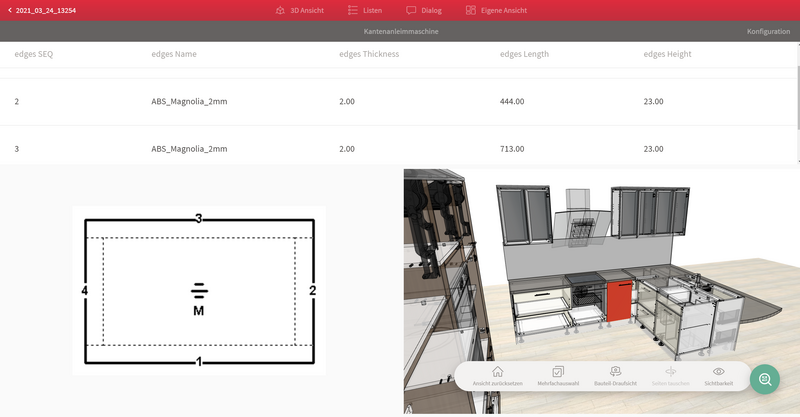Enable Mehrfachauswahl multi-select mode
800x417 pixels.
coord(558,375)
